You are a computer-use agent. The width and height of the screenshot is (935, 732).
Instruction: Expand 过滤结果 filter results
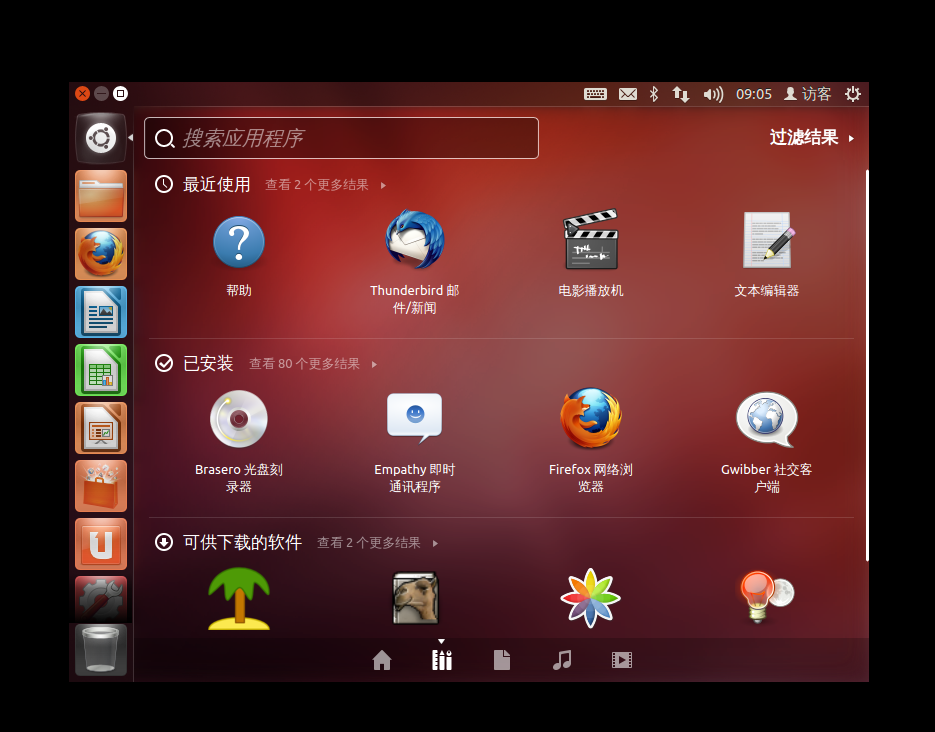[x=812, y=138]
